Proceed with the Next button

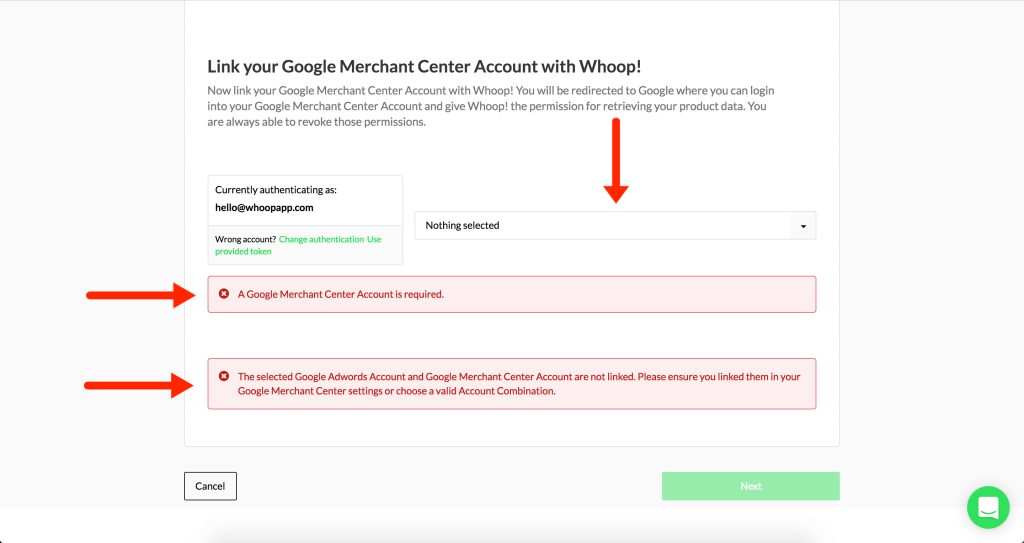coord(750,486)
